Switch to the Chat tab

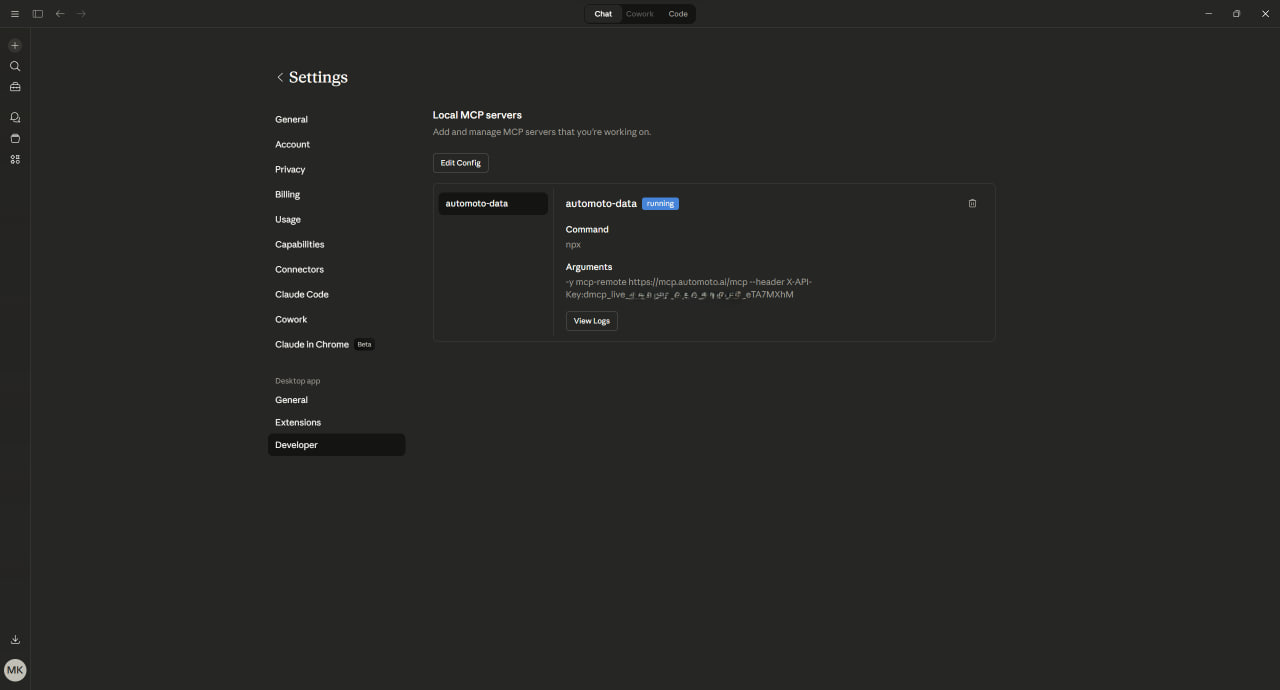pyautogui.click(x=603, y=14)
